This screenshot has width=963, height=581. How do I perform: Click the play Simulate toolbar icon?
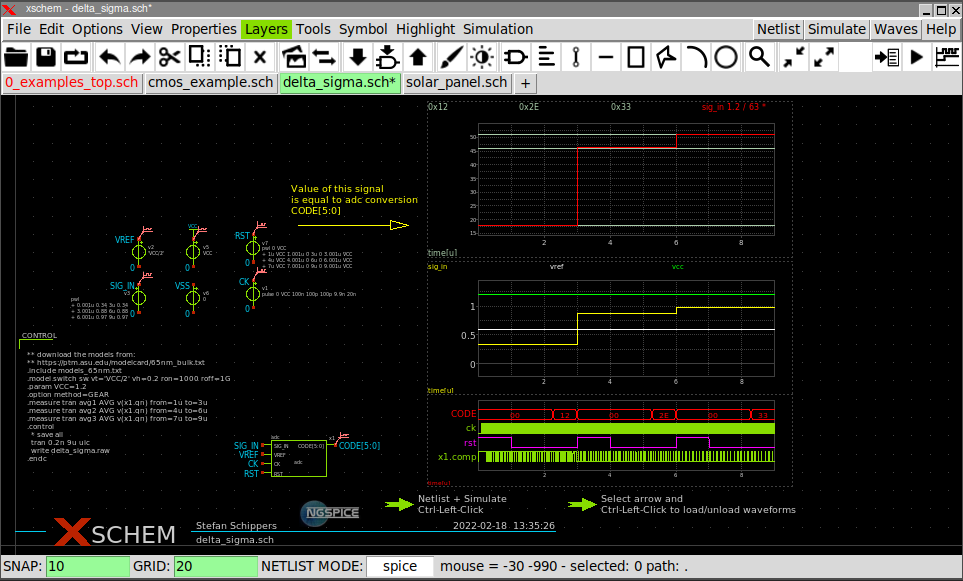click(x=916, y=57)
